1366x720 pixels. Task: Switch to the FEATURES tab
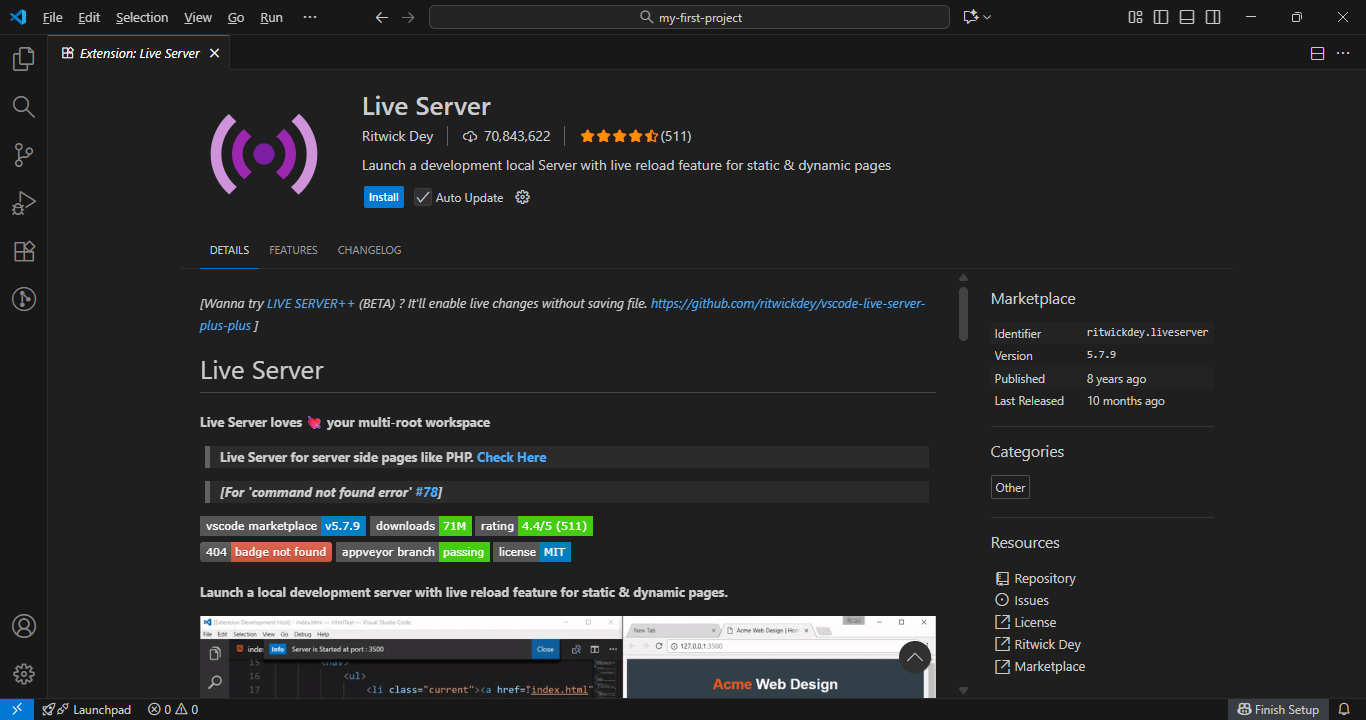(x=293, y=250)
